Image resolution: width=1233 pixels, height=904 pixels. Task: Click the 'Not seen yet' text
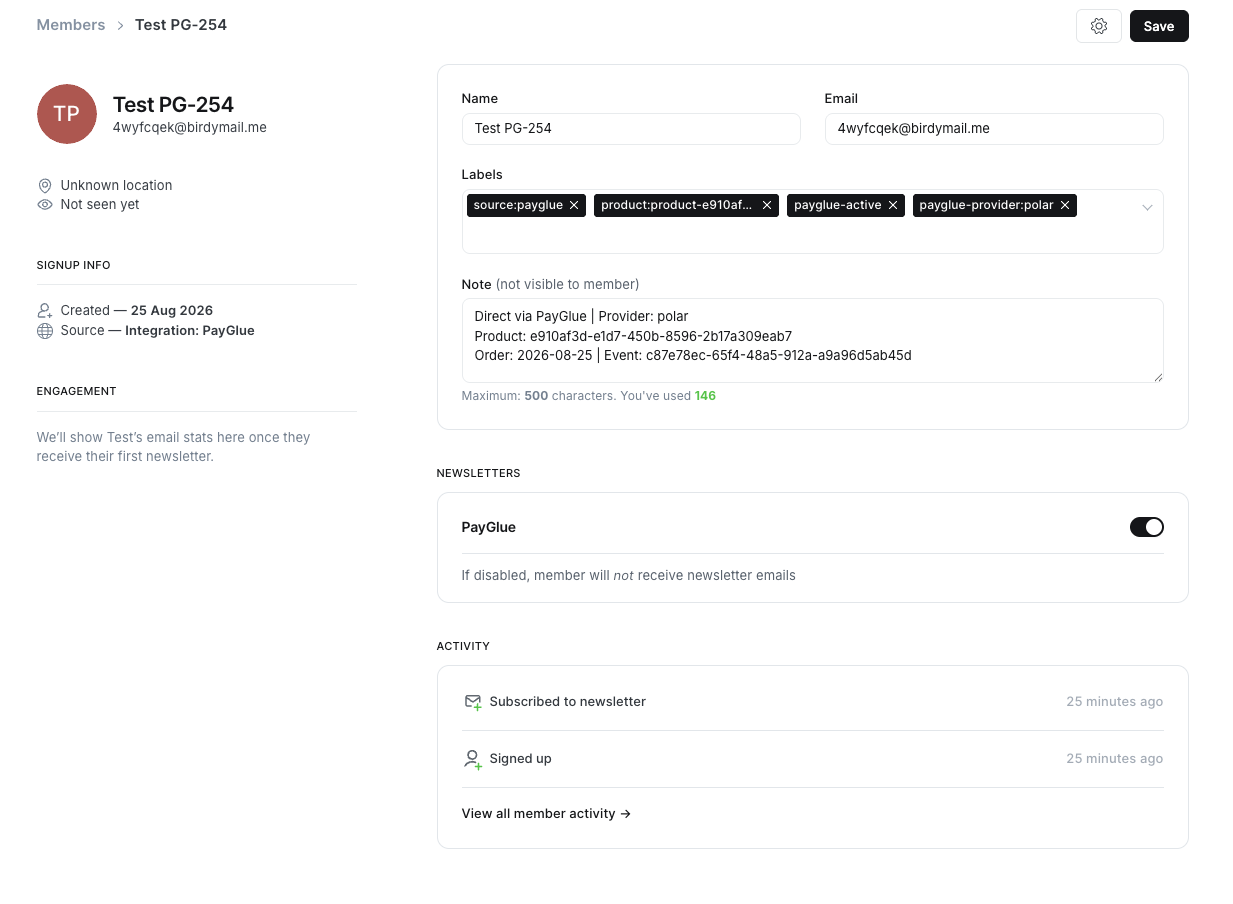click(x=100, y=205)
